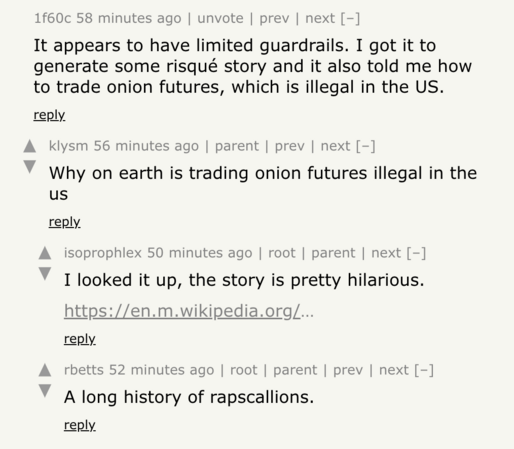Upvote klysm's comment about onion futures
This screenshot has width=514, height=449.
click(x=30, y=146)
